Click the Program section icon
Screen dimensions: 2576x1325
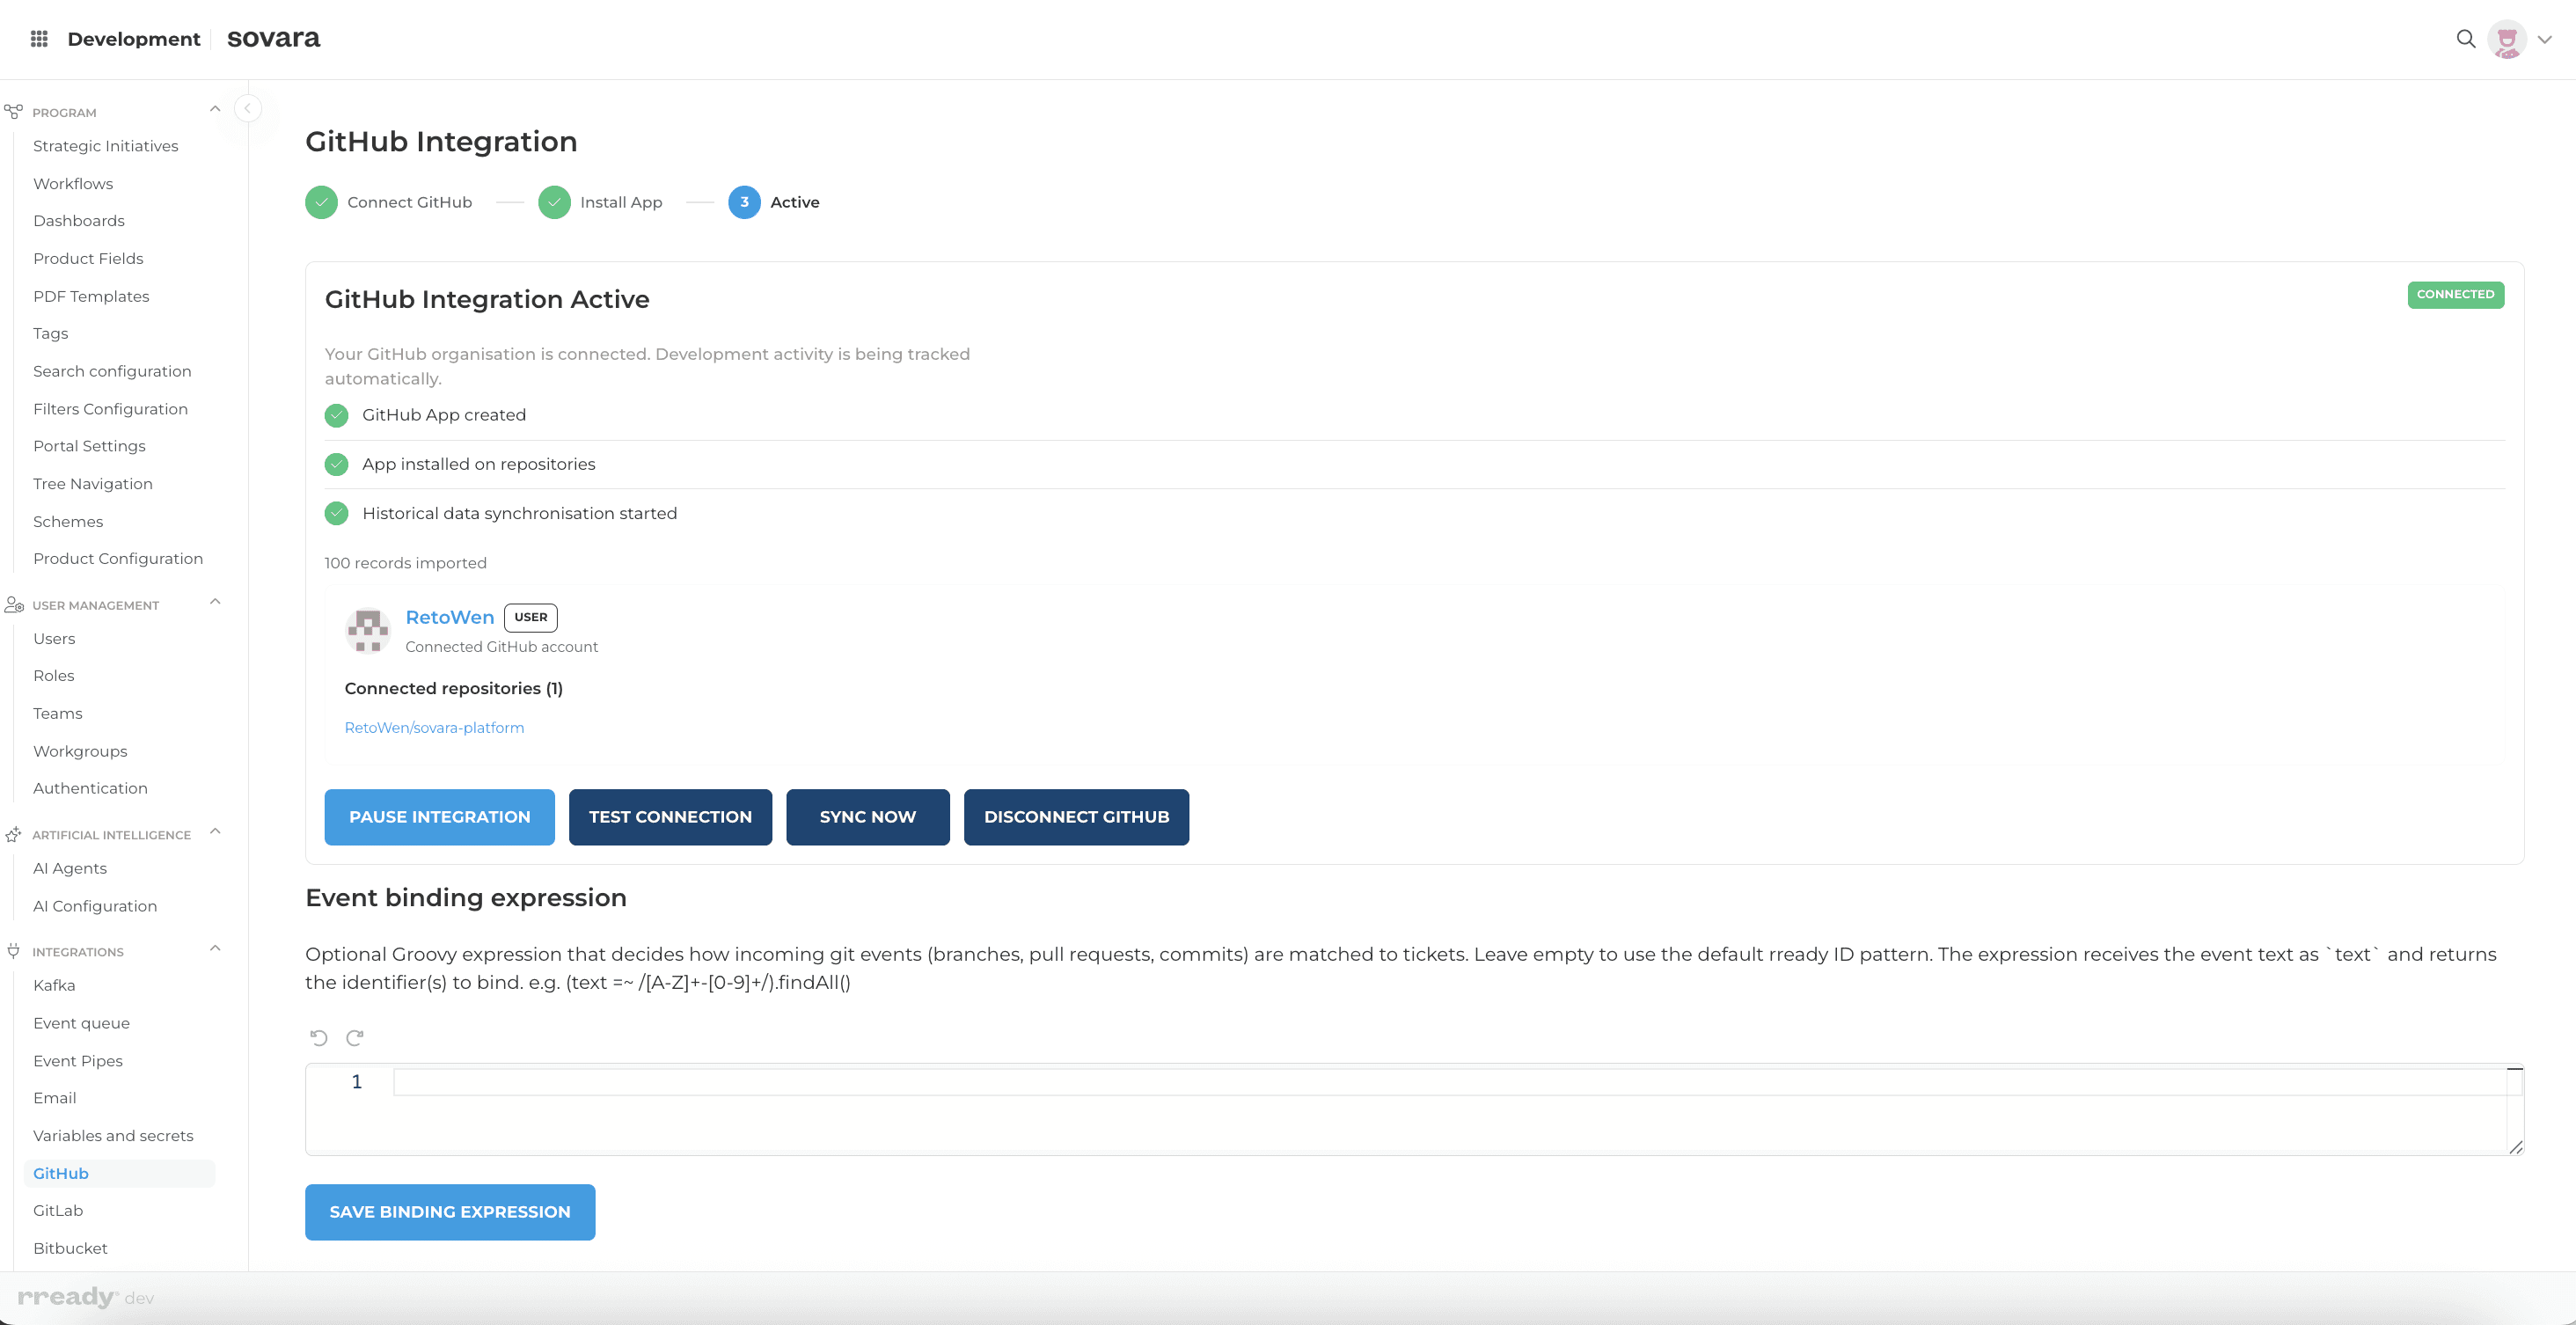pyautogui.click(x=13, y=111)
